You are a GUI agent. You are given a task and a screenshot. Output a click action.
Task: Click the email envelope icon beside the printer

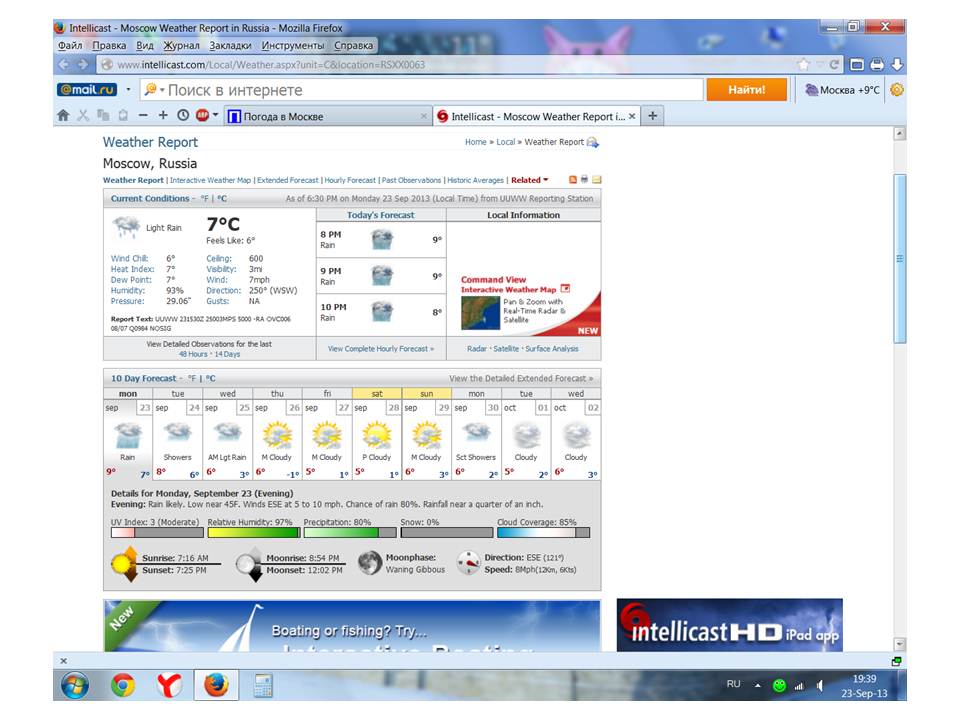point(597,180)
